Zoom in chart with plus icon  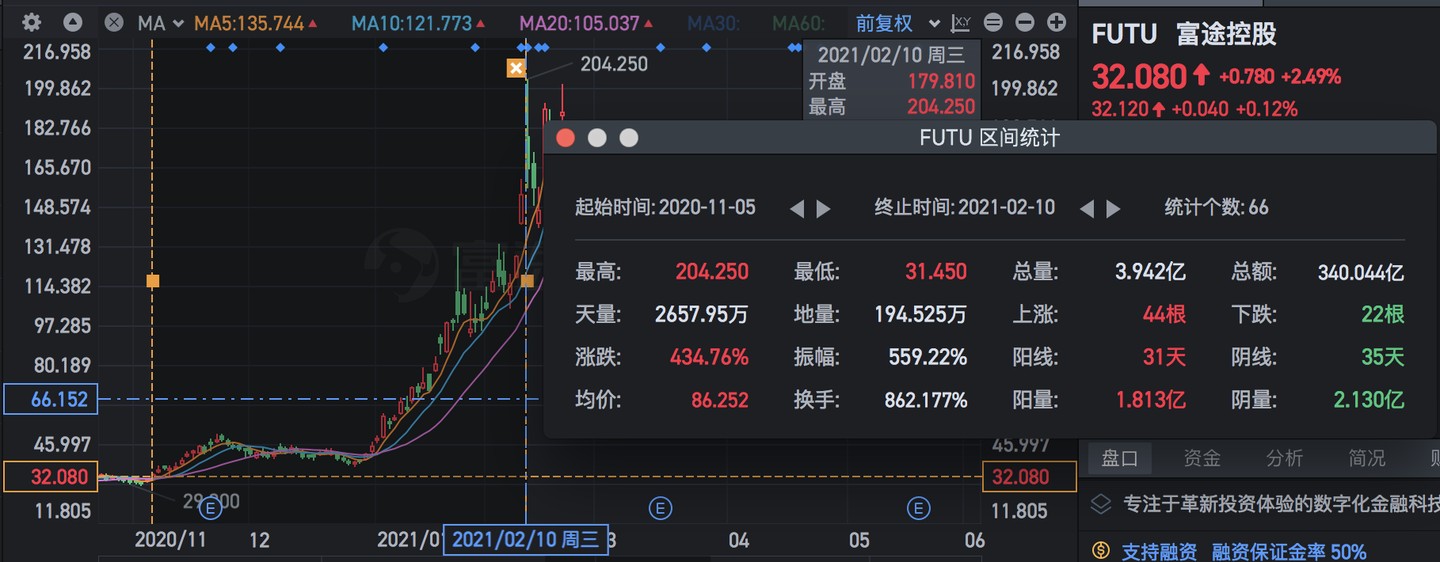[x=1056, y=22]
